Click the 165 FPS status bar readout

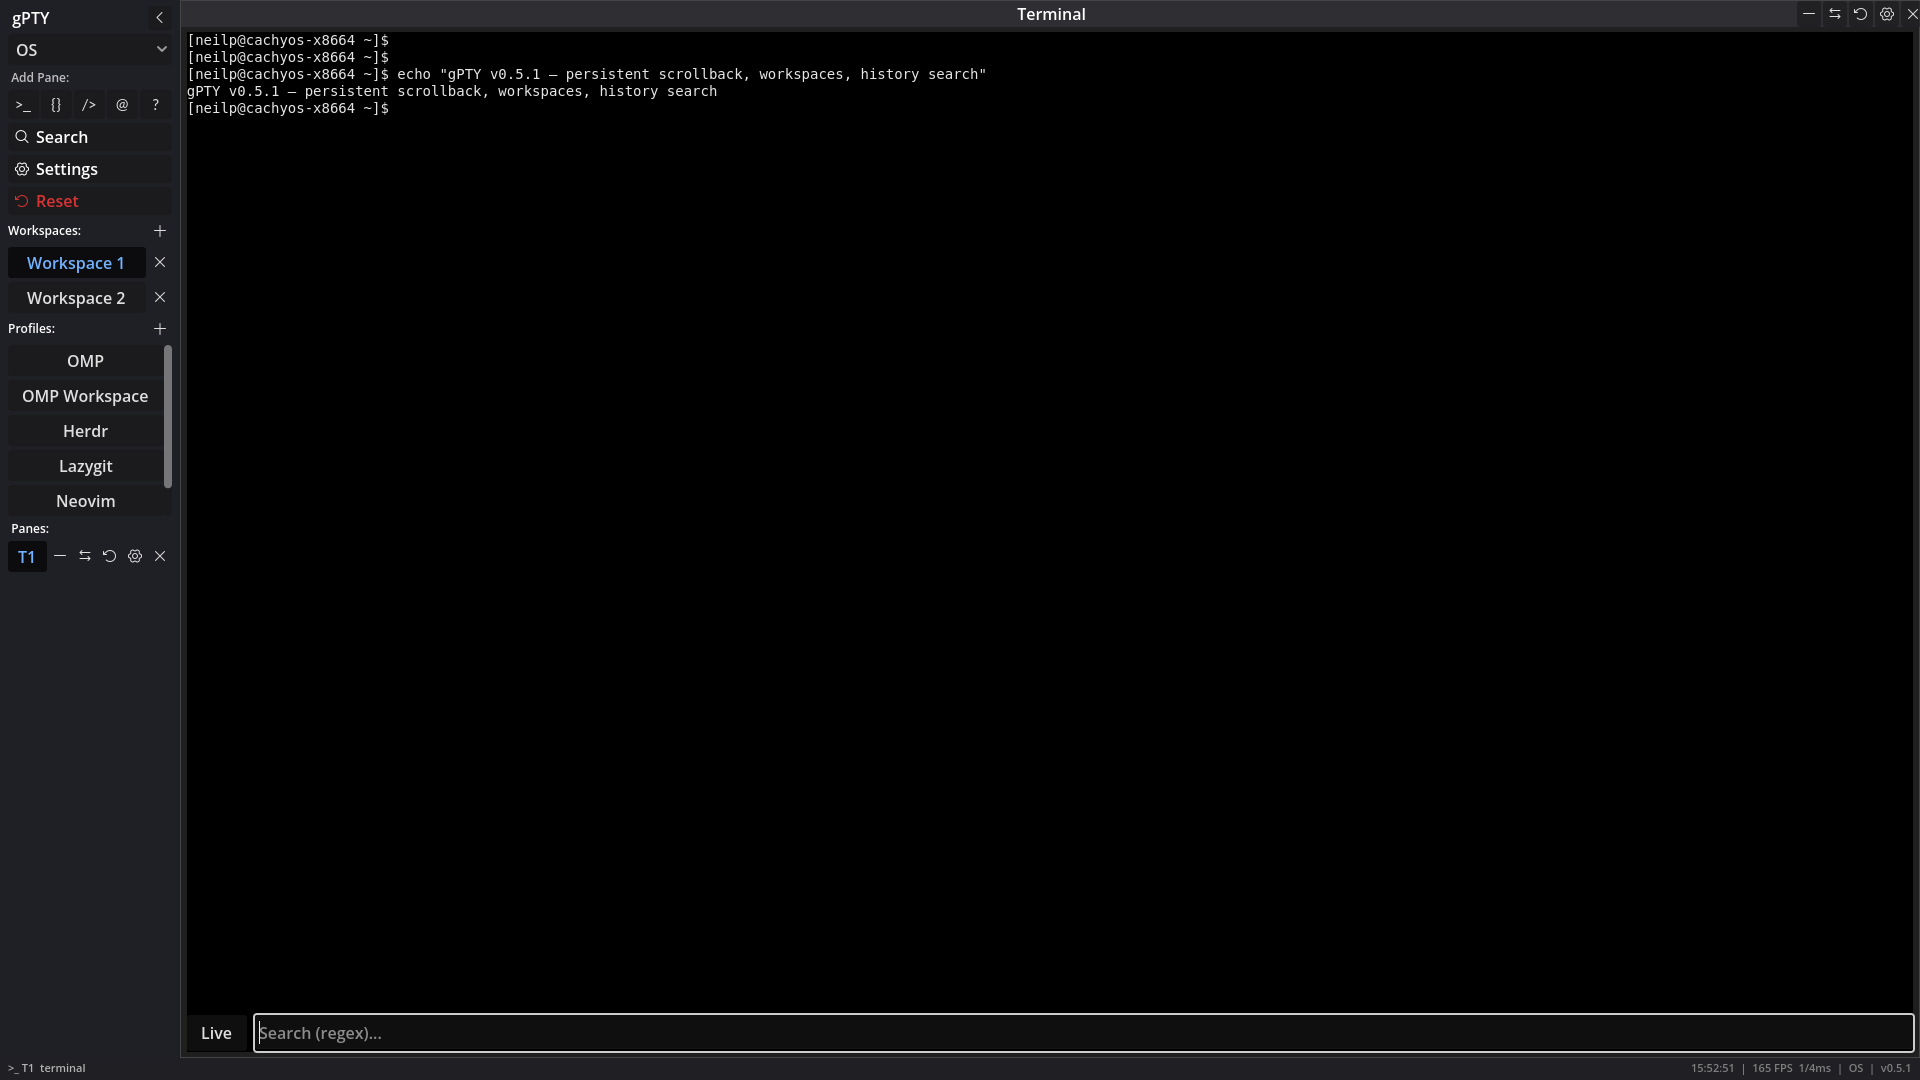click(1772, 1068)
